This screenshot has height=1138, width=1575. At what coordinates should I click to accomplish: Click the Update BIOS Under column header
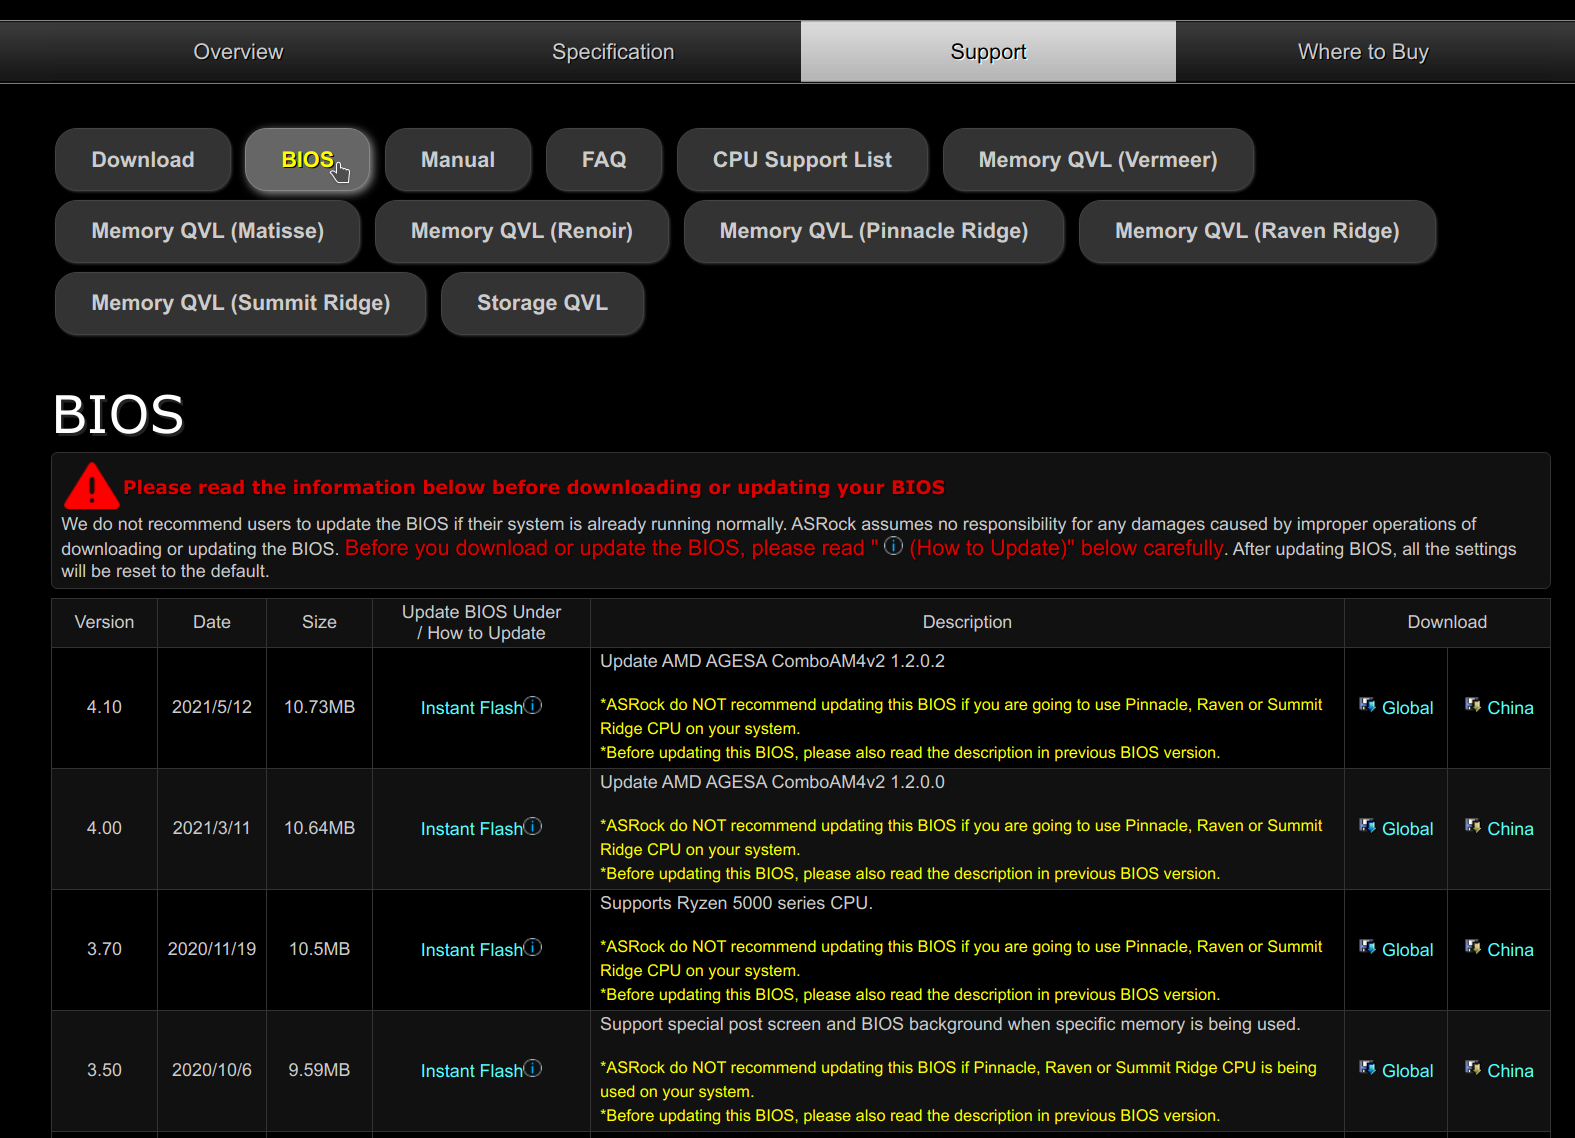[x=481, y=622]
